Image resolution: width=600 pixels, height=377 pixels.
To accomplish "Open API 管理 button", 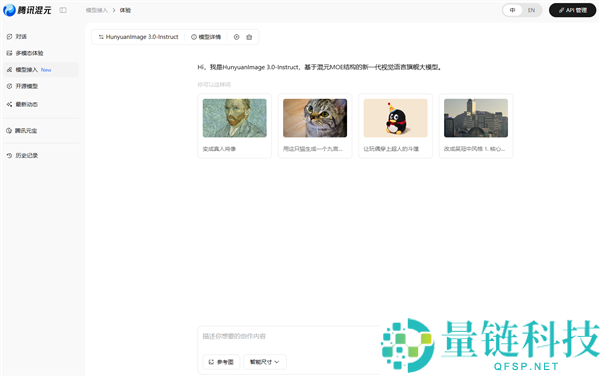I will coord(572,10).
